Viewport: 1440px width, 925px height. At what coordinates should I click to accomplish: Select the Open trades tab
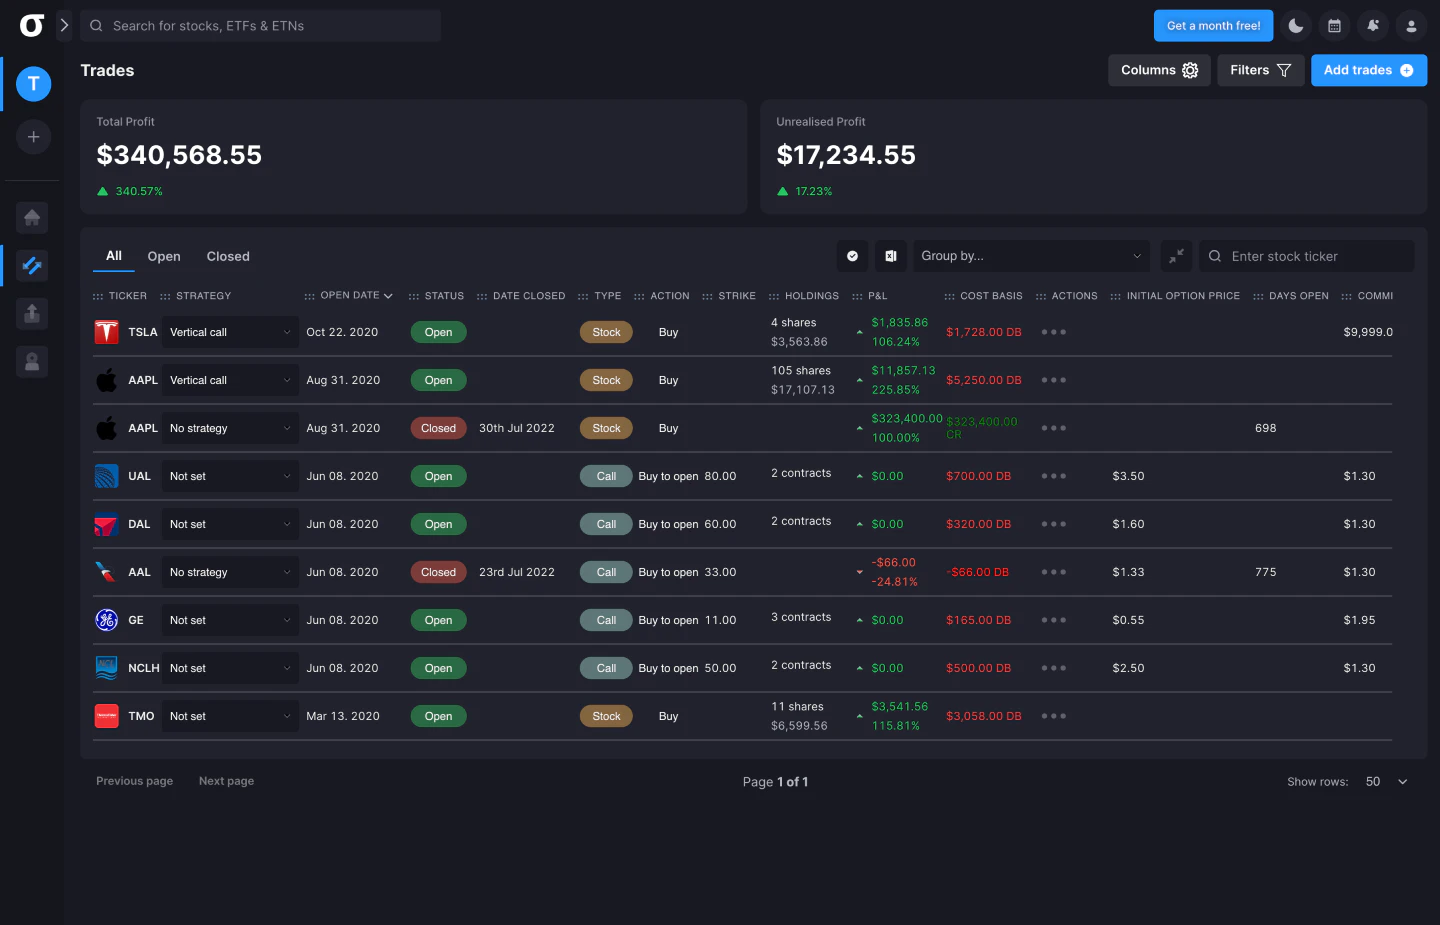pyautogui.click(x=163, y=256)
